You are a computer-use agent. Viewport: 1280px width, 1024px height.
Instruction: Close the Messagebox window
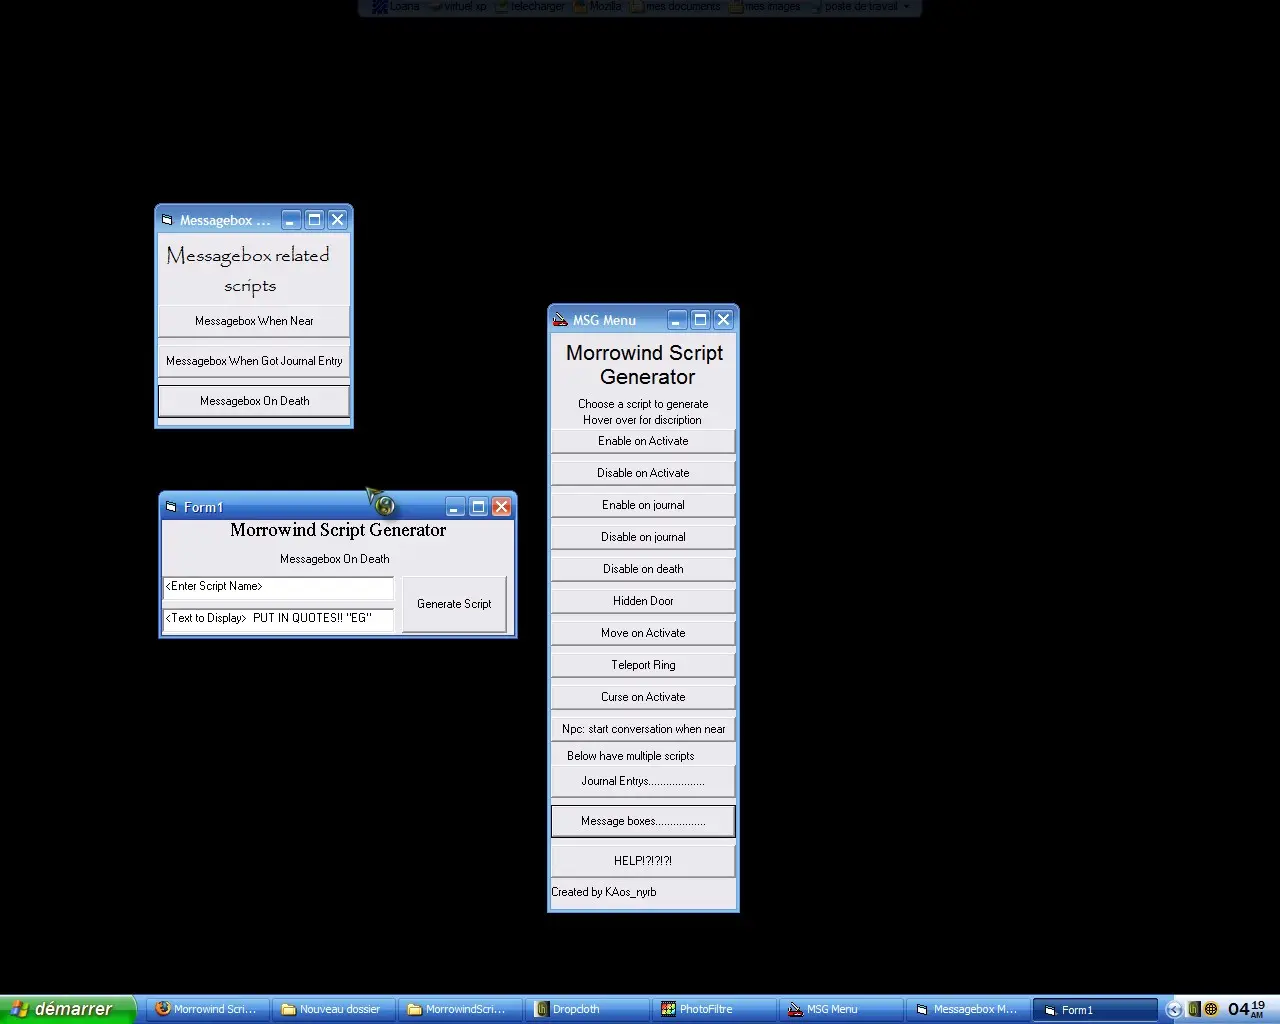click(337, 220)
